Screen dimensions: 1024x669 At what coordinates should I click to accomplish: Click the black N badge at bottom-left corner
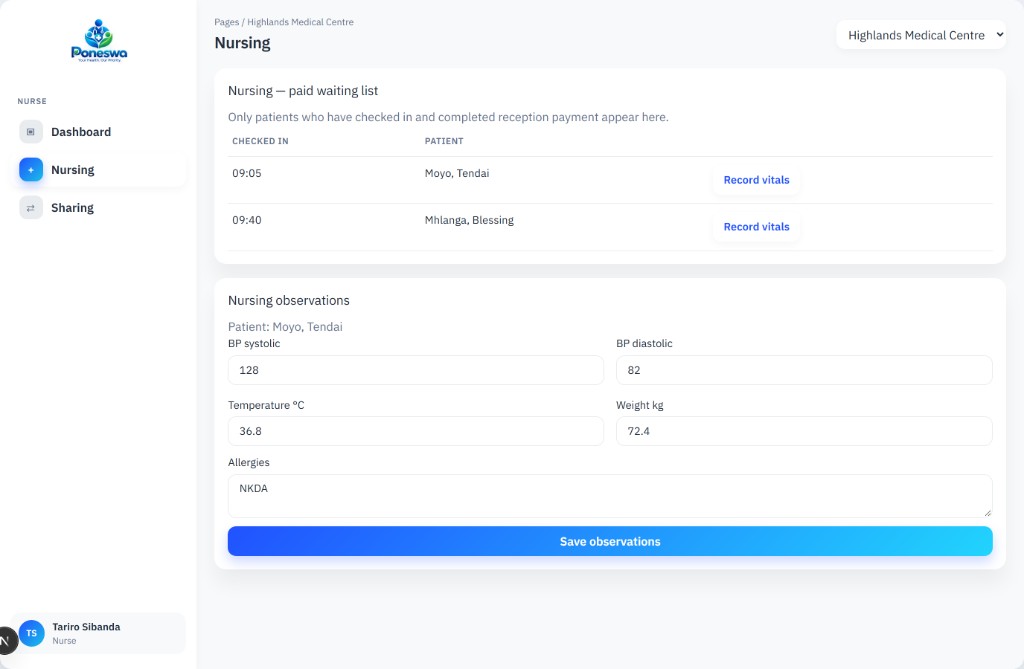pos(6,640)
